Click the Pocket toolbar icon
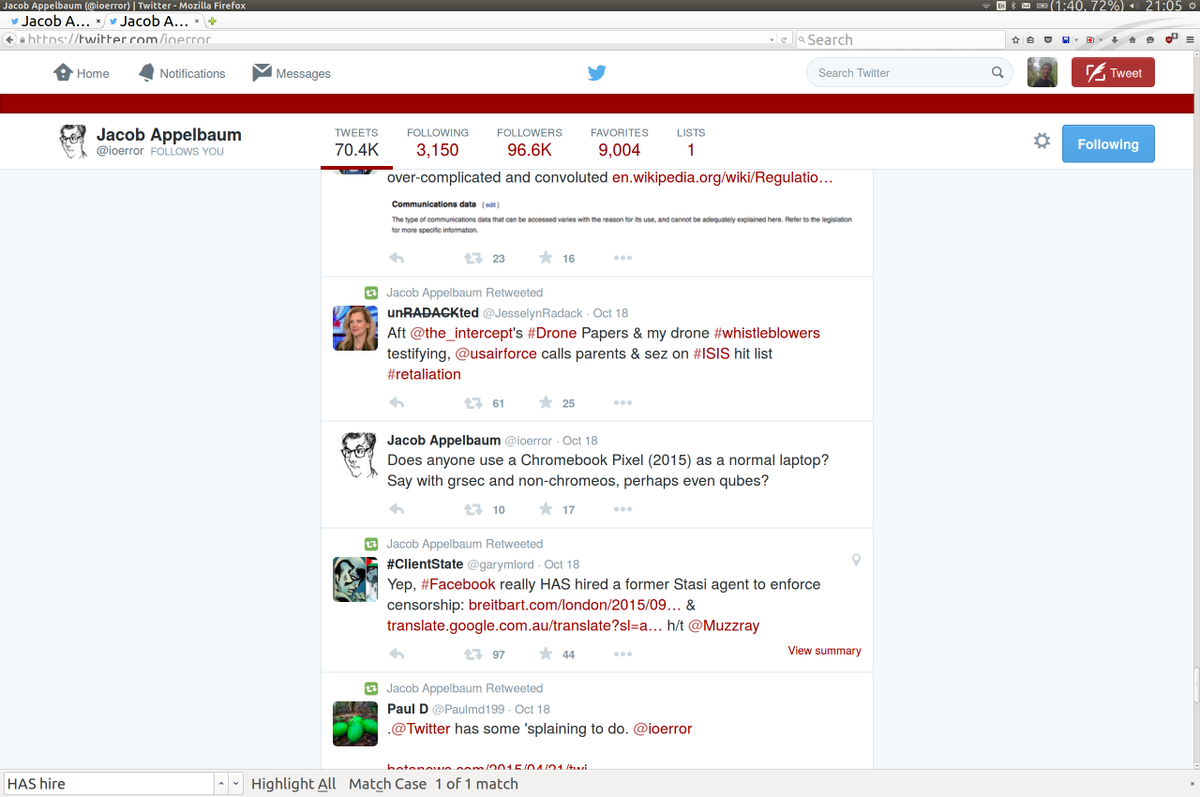Viewport: 1200px width, 797px height. pos(1048,40)
